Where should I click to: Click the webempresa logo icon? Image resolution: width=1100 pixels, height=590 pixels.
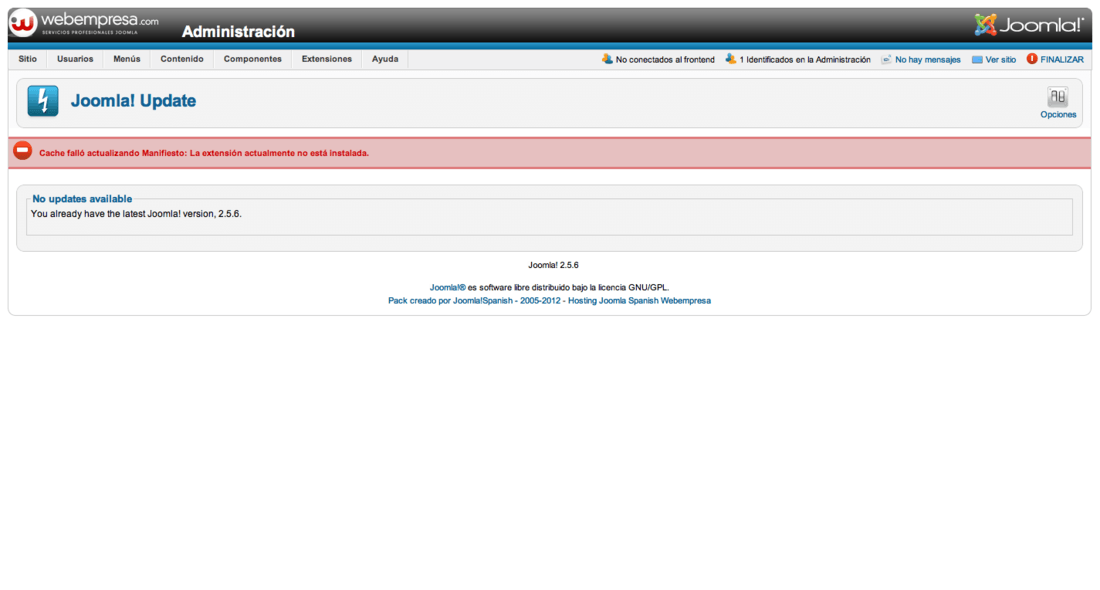[x=22, y=23]
